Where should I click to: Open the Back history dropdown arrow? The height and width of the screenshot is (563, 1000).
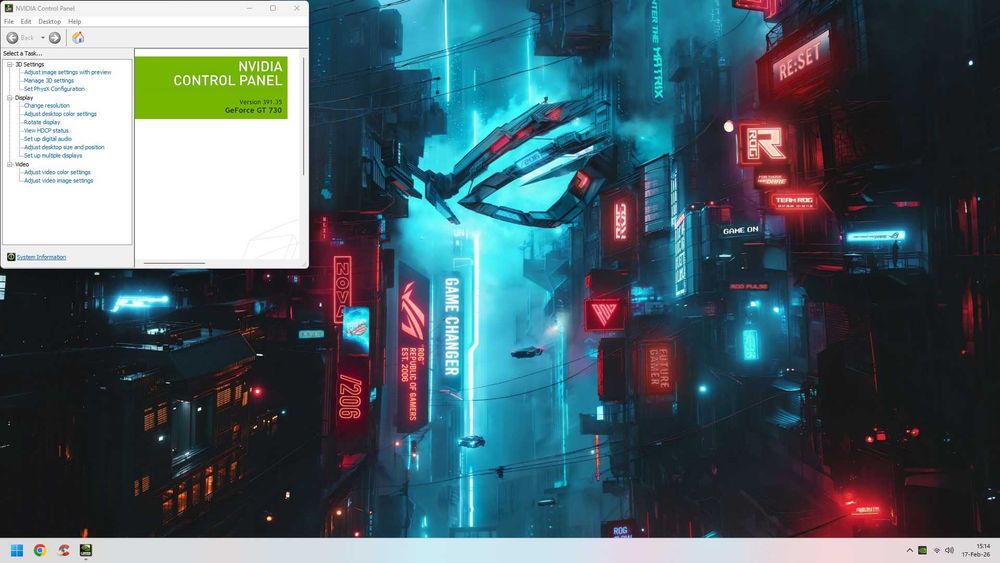[x=43, y=38]
